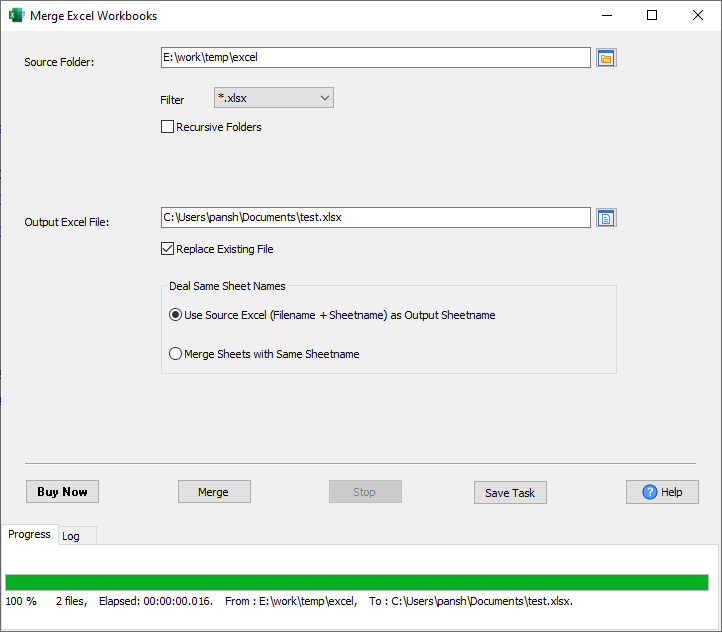
Task: Maximize the Merge Excel Workbooks window
Action: click(652, 16)
